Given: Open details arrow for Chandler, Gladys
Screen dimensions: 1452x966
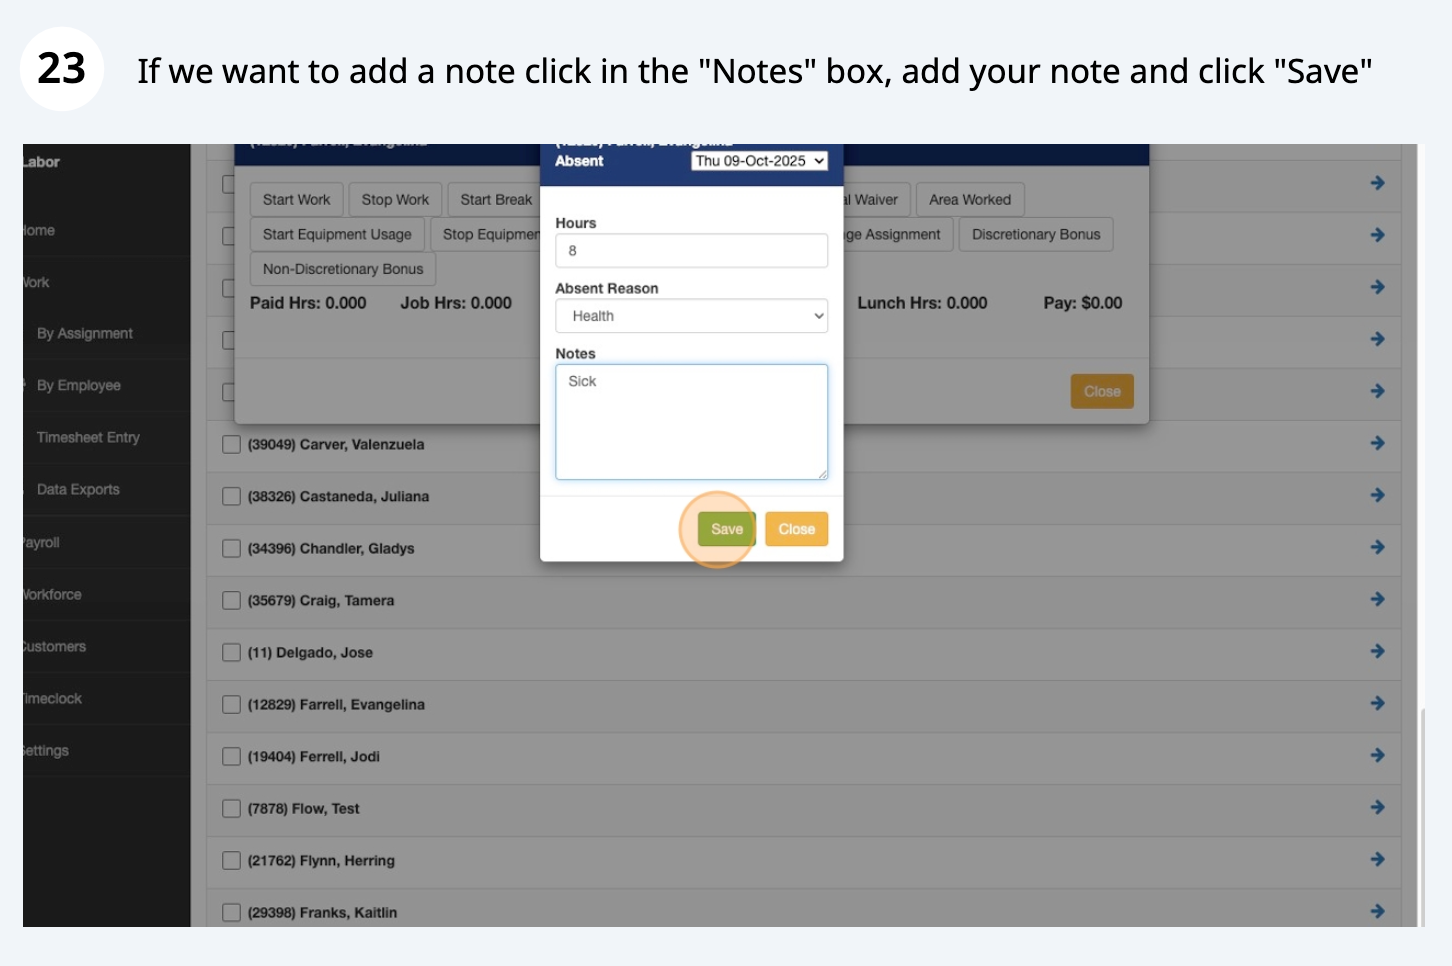Looking at the screenshot, I should point(1377,547).
